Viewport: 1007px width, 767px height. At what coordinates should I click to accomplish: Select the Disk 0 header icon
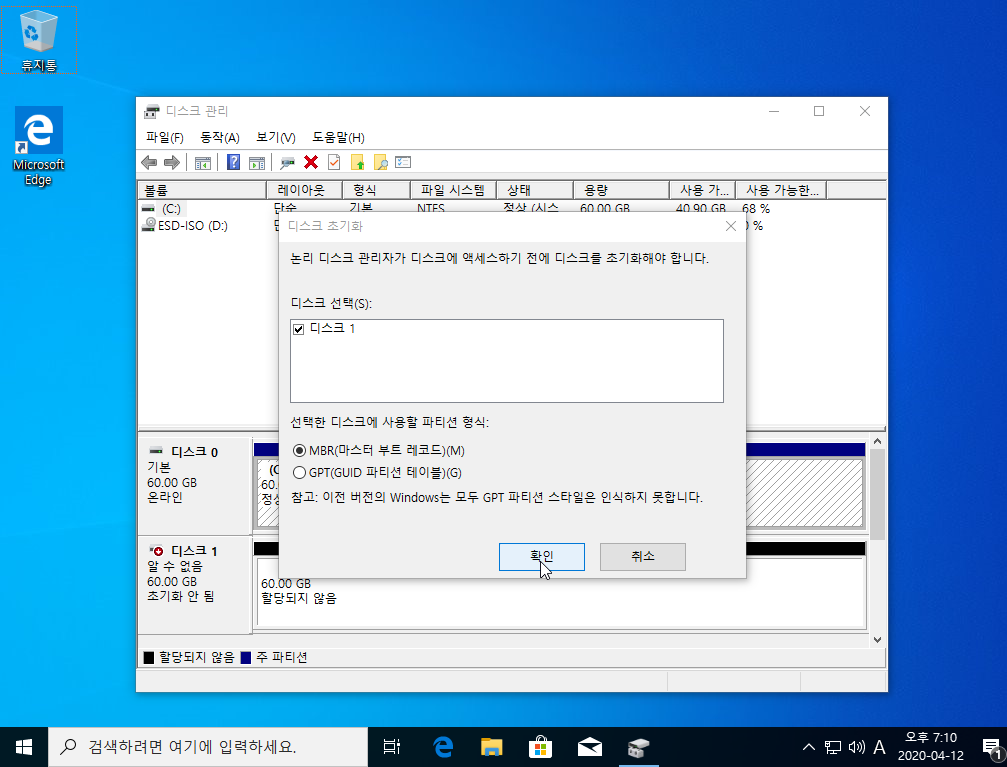point(156,451)
